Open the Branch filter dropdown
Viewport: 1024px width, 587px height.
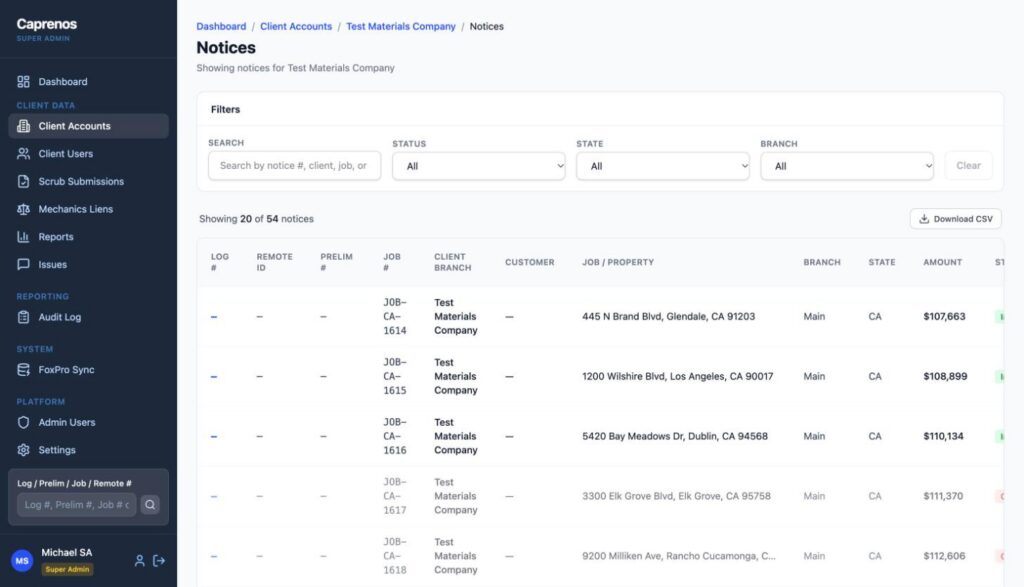click(847, 166)
